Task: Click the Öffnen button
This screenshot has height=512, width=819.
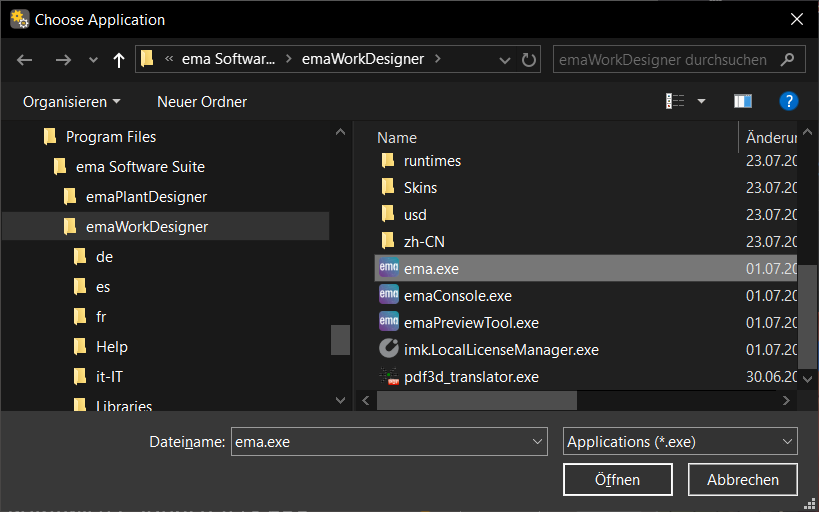Action: pos(617,480)
